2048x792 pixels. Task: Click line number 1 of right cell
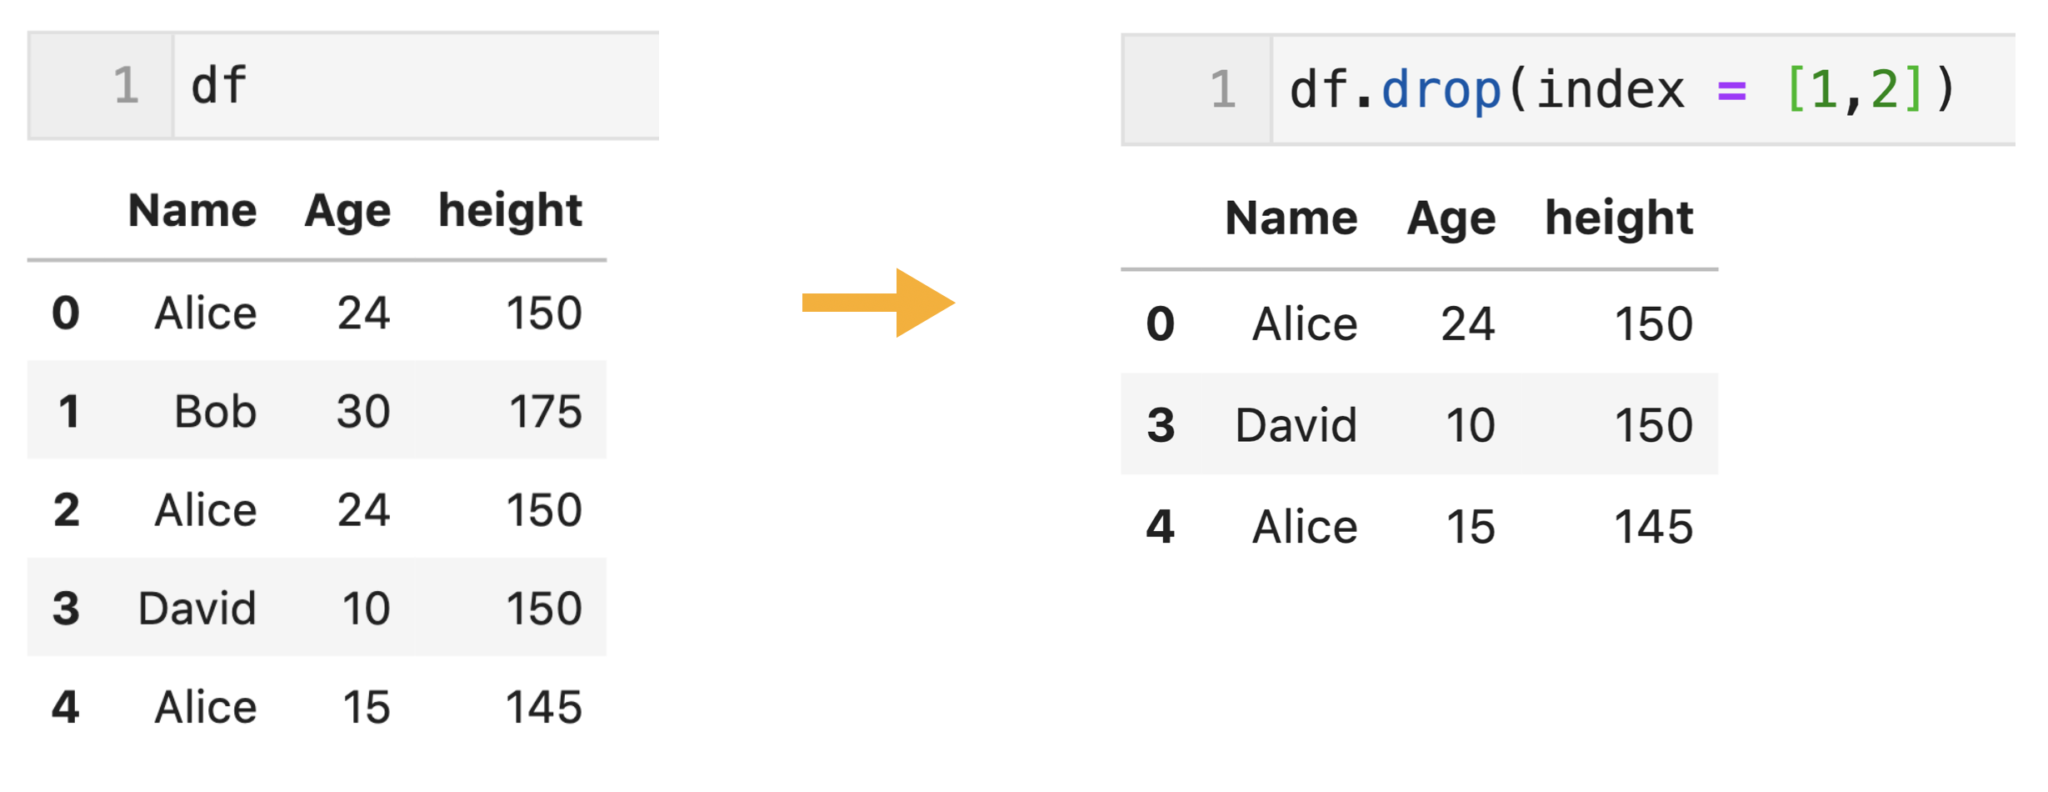coord(1222,90)
